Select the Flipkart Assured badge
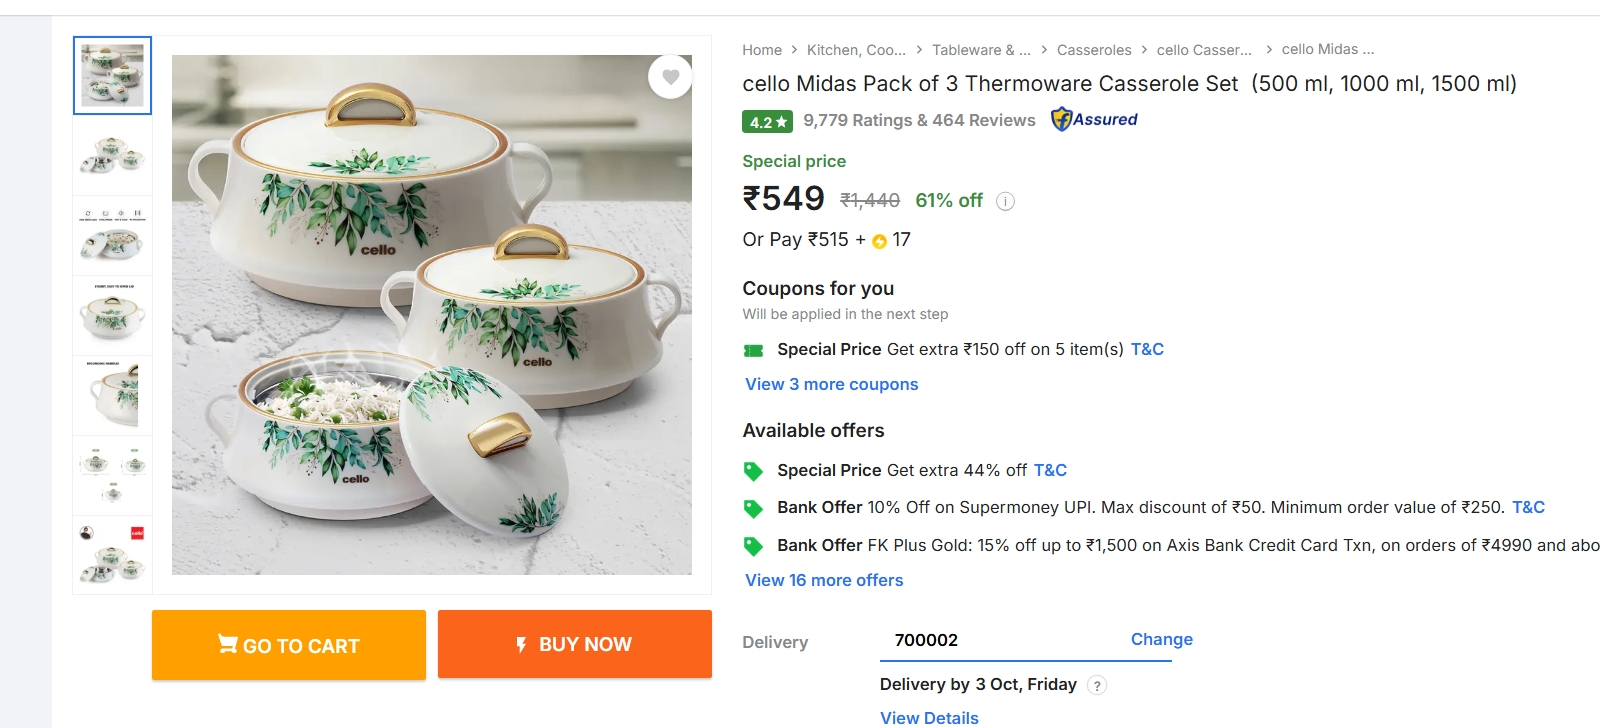 [1095, 119]
